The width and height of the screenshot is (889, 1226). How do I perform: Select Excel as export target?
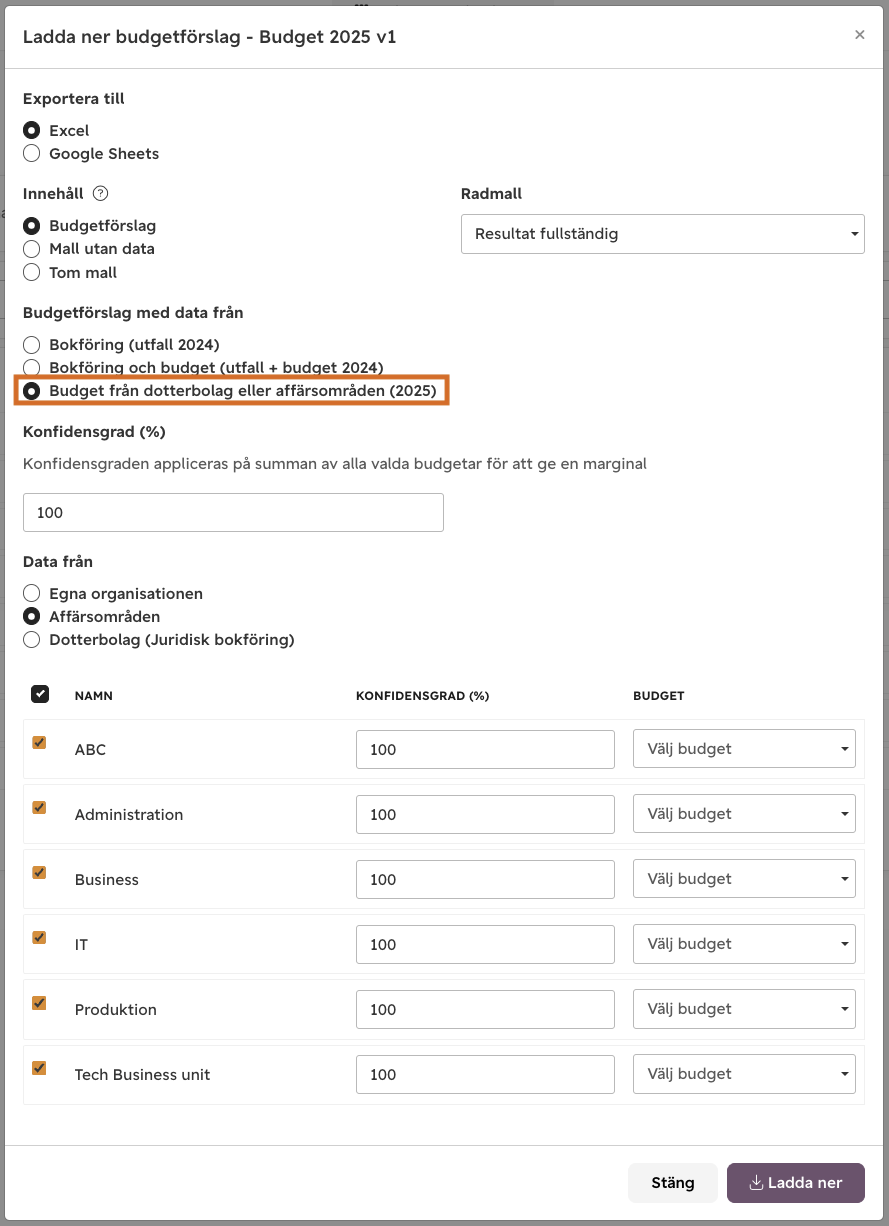tap(32, 131)
